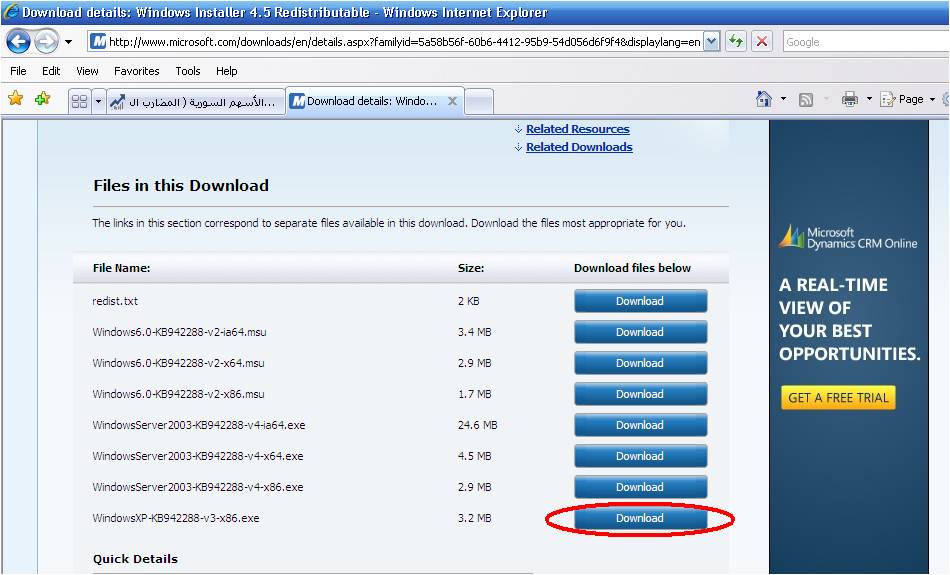Click the red Stop loading icon

click(762, 42)
